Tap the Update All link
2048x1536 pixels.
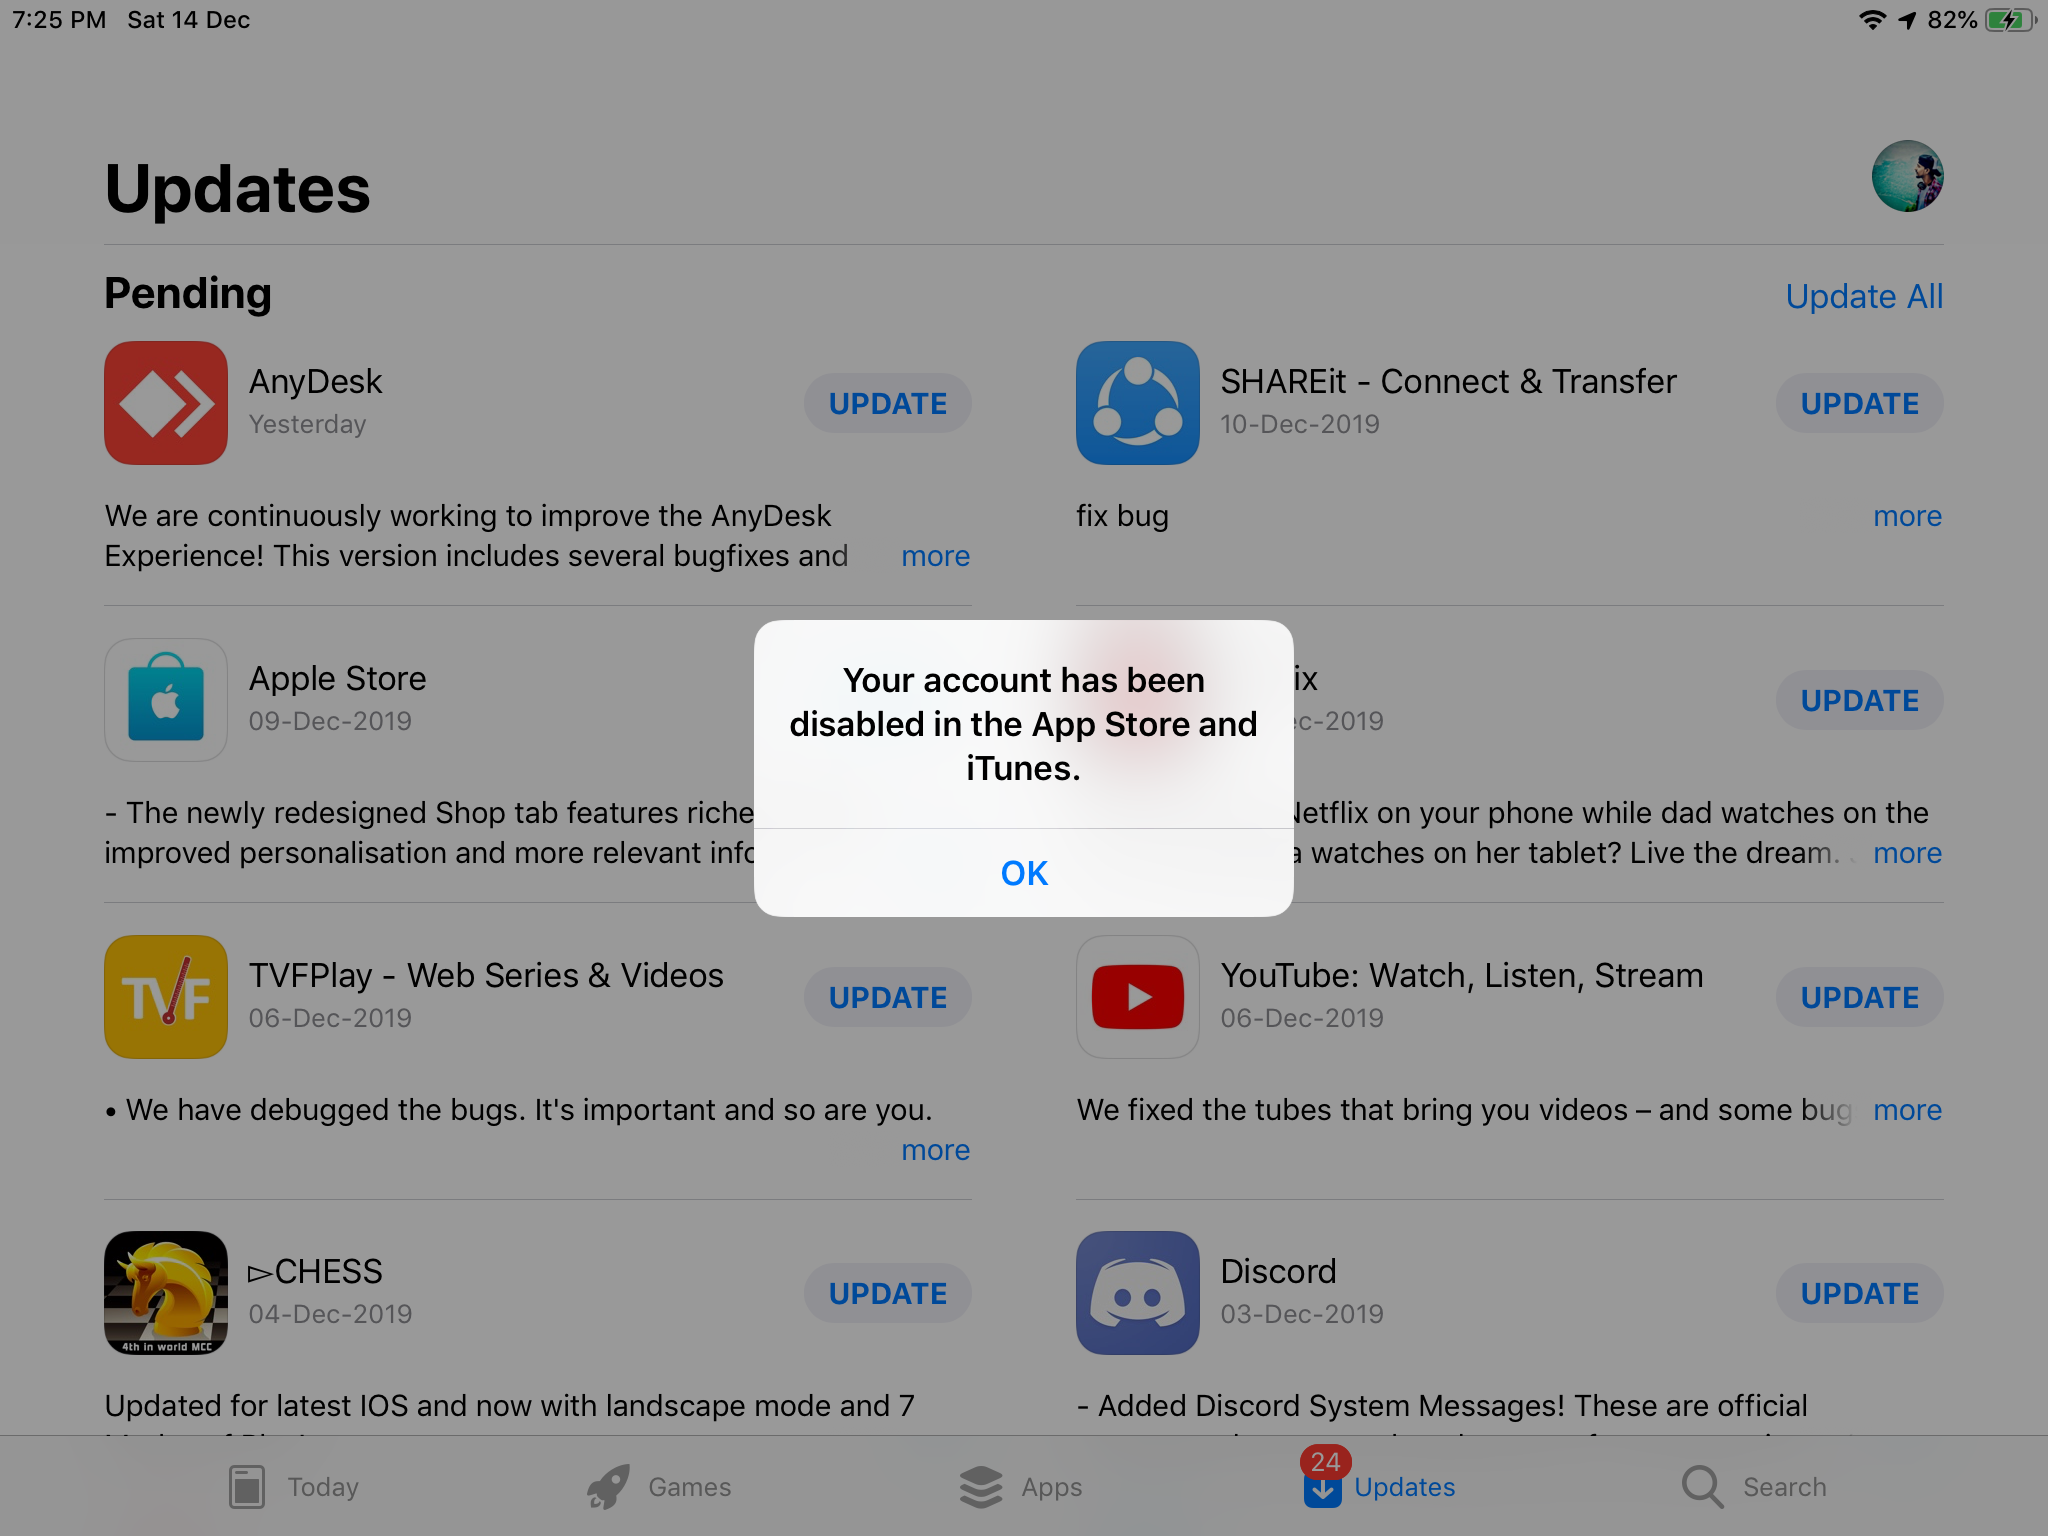pos(1863,296)
